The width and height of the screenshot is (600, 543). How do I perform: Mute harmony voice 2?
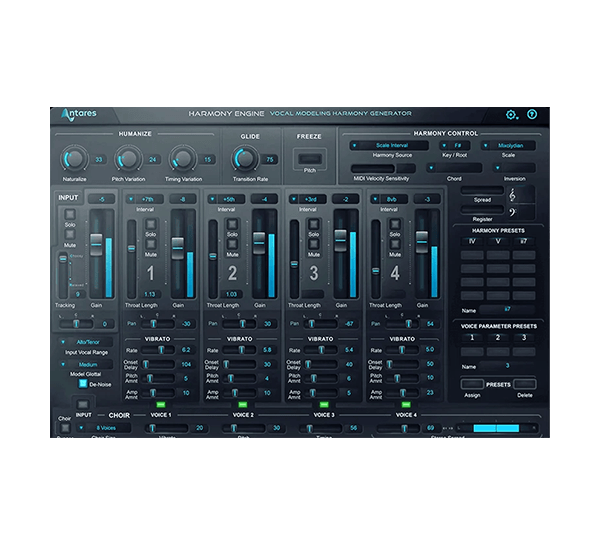(232, 244)
